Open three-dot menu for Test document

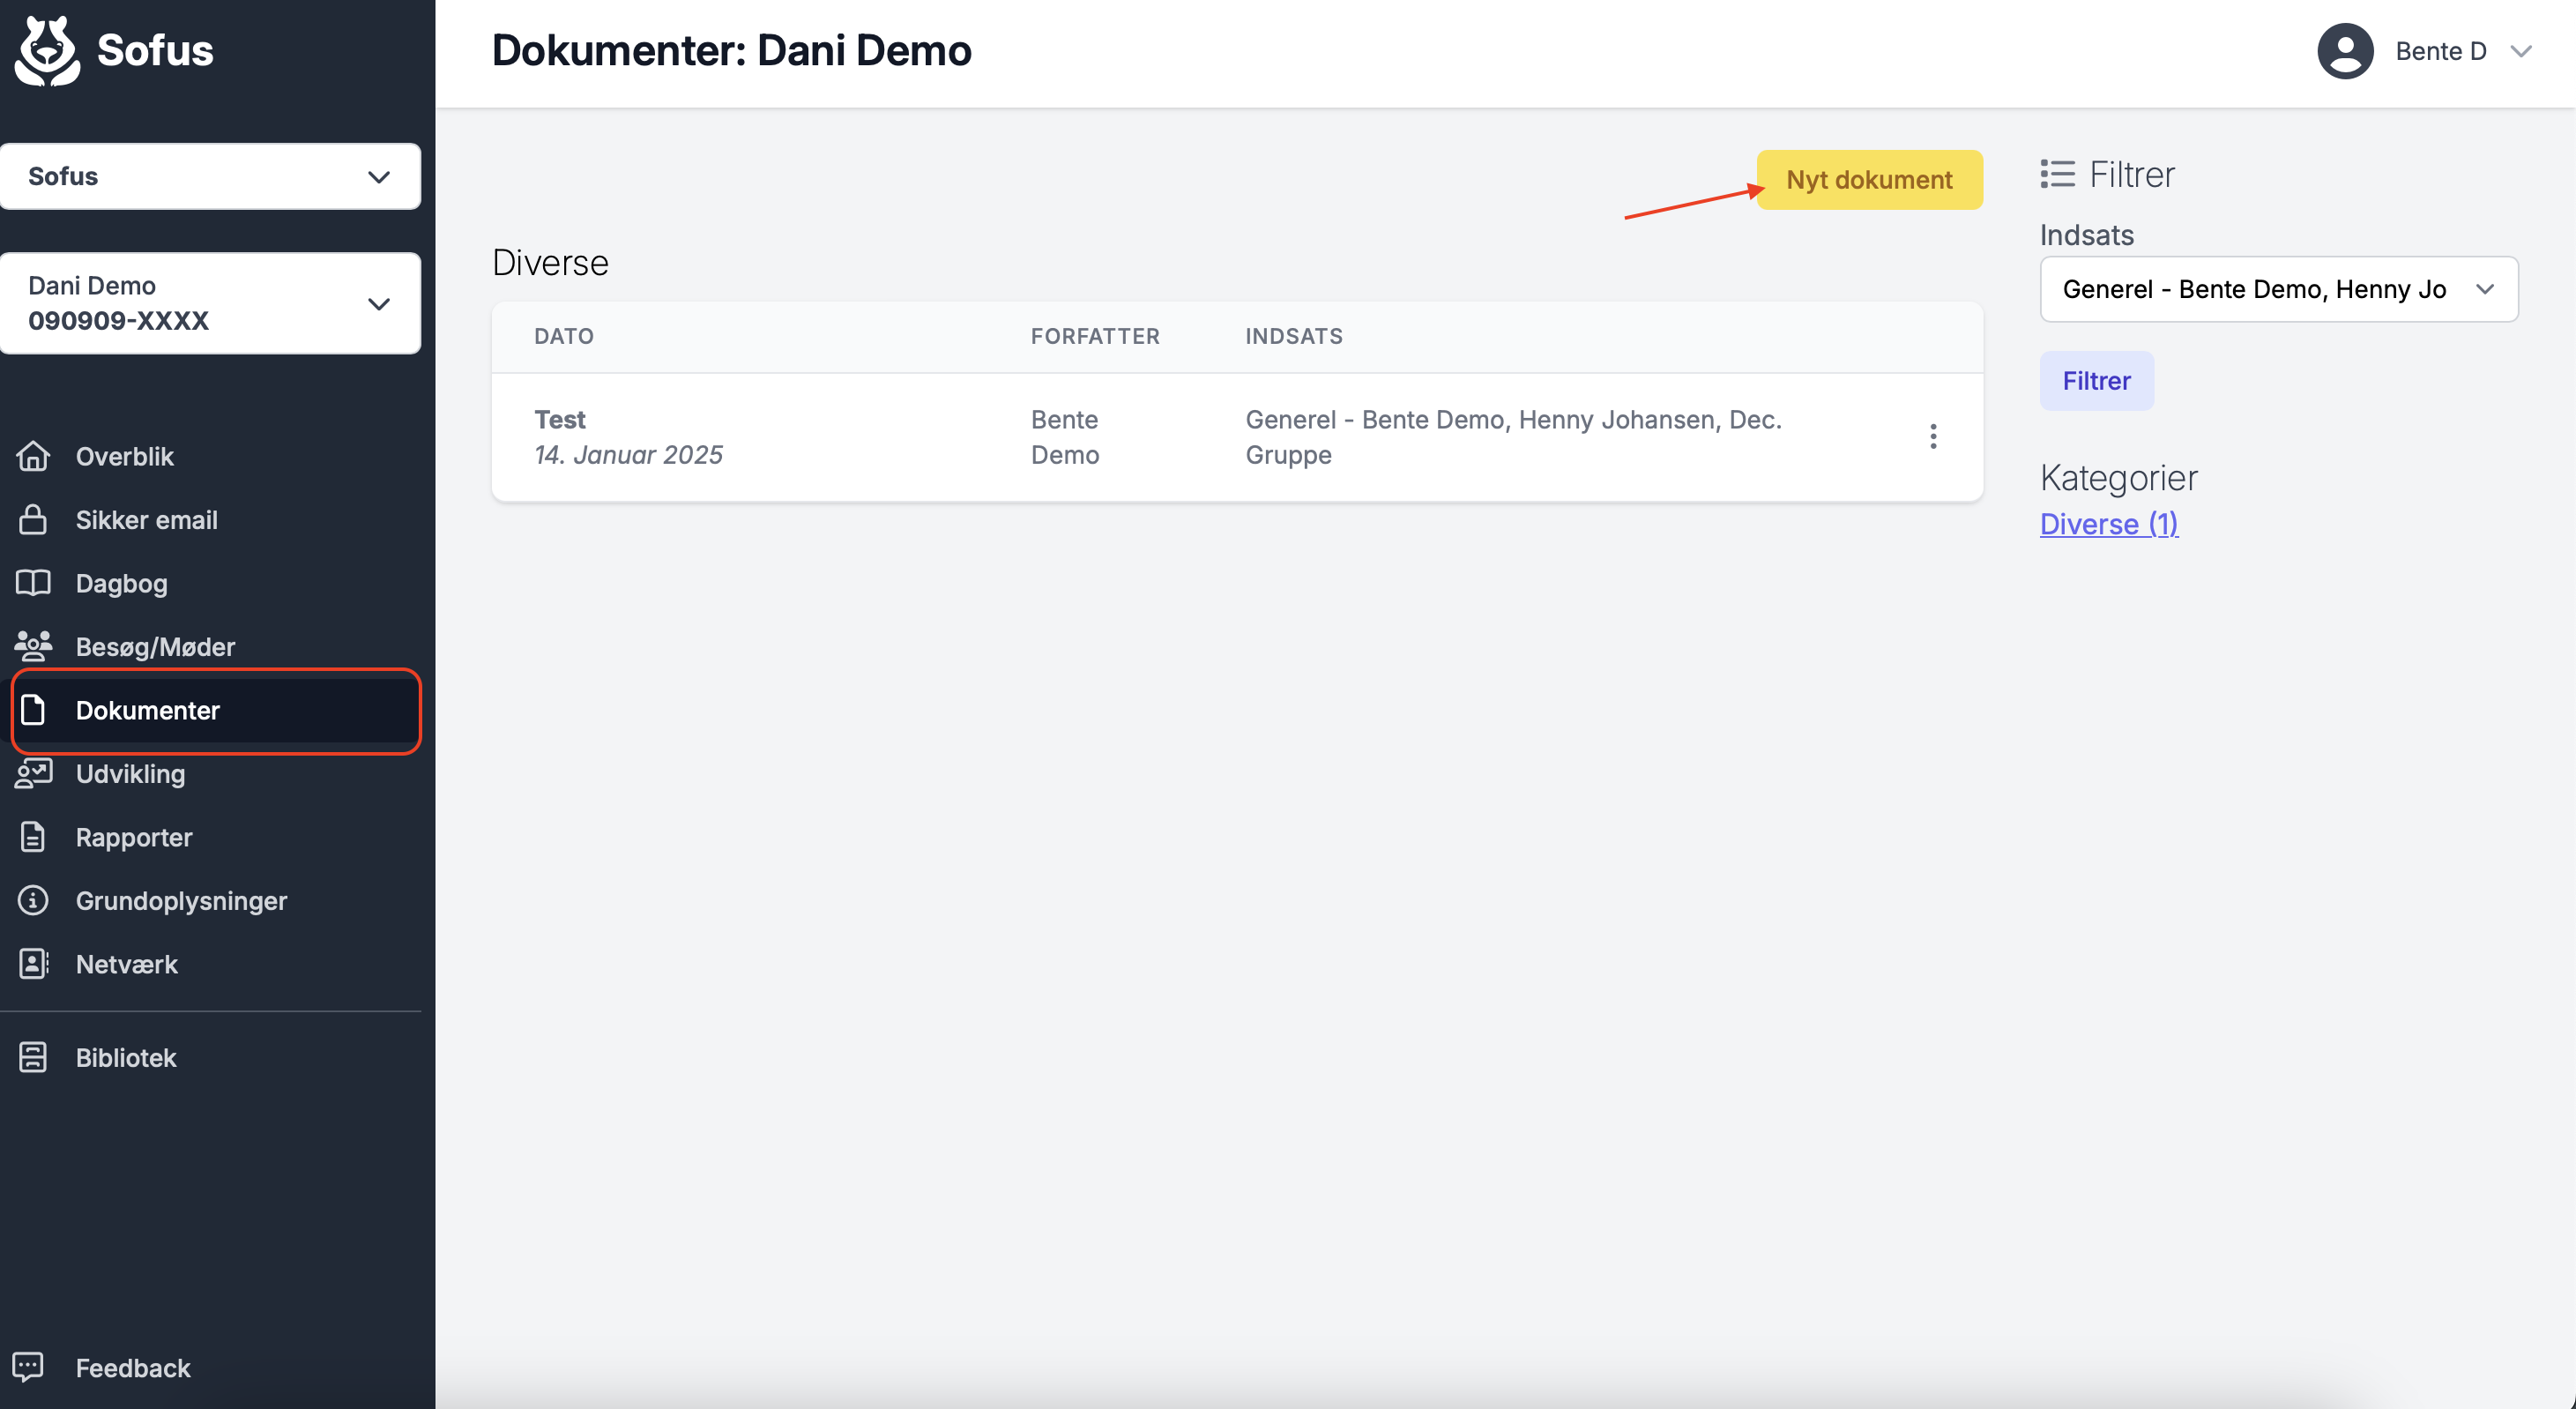coord(1932,437)
